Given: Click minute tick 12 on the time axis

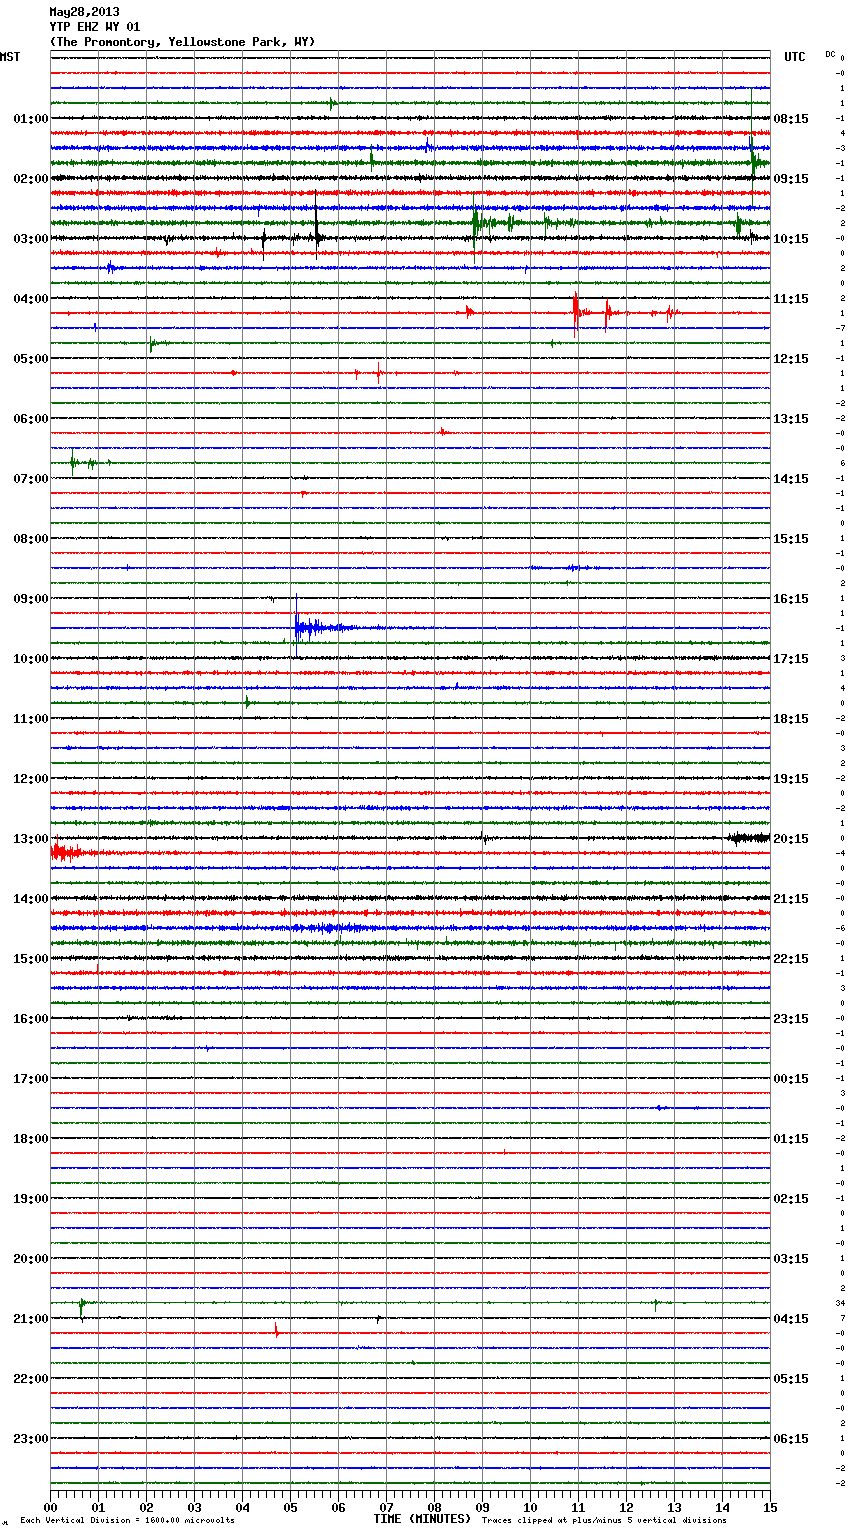Looking at the screenshot, I should click(x=626, y=1507).
